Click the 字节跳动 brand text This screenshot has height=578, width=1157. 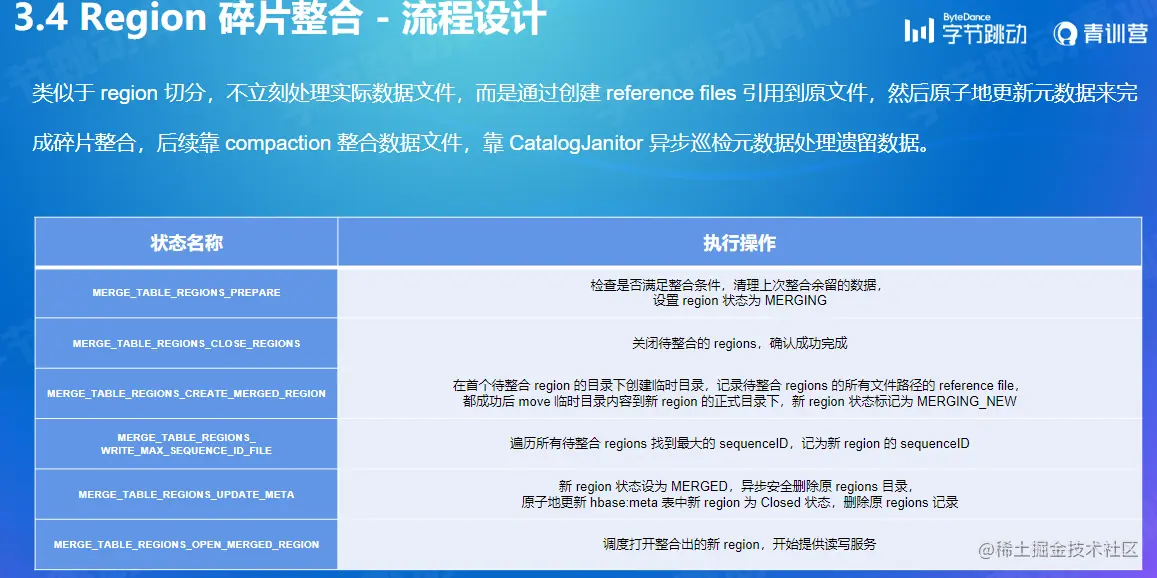point(984,35)
